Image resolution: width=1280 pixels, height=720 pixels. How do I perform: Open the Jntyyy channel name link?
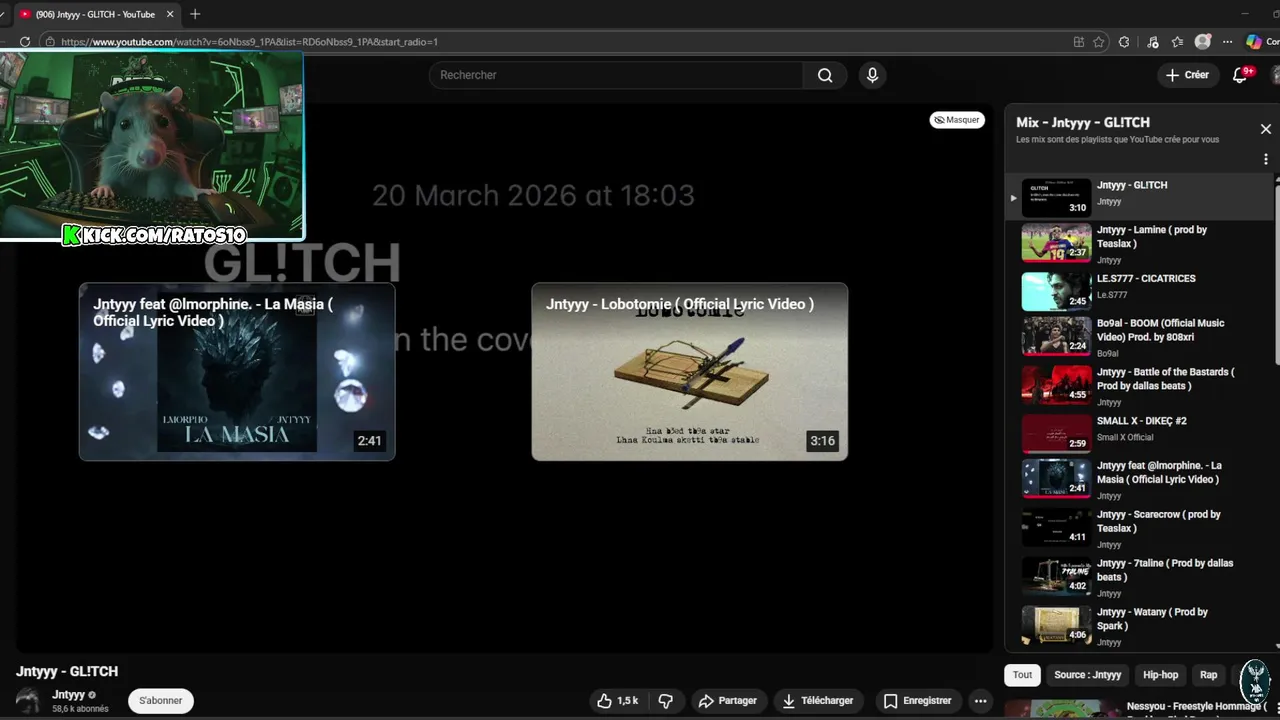click(x=69, y=695)
